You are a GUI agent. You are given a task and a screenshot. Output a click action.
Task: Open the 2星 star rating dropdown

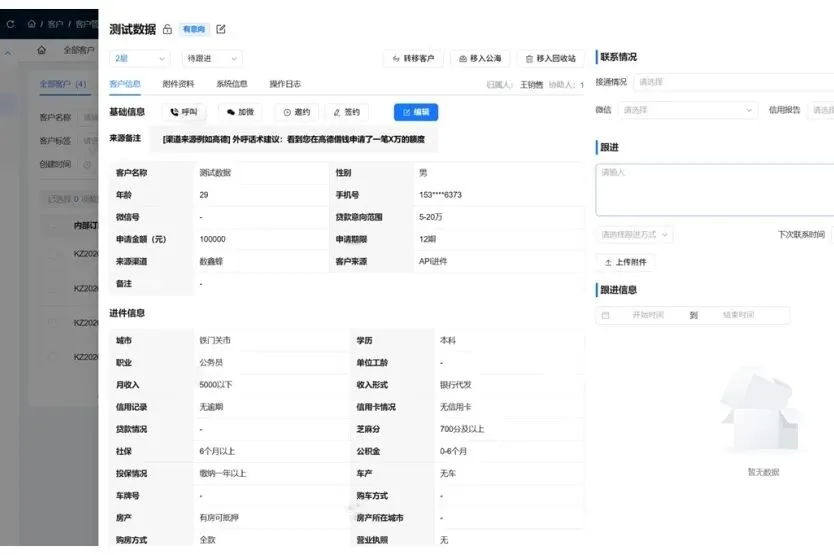(140, 58)
